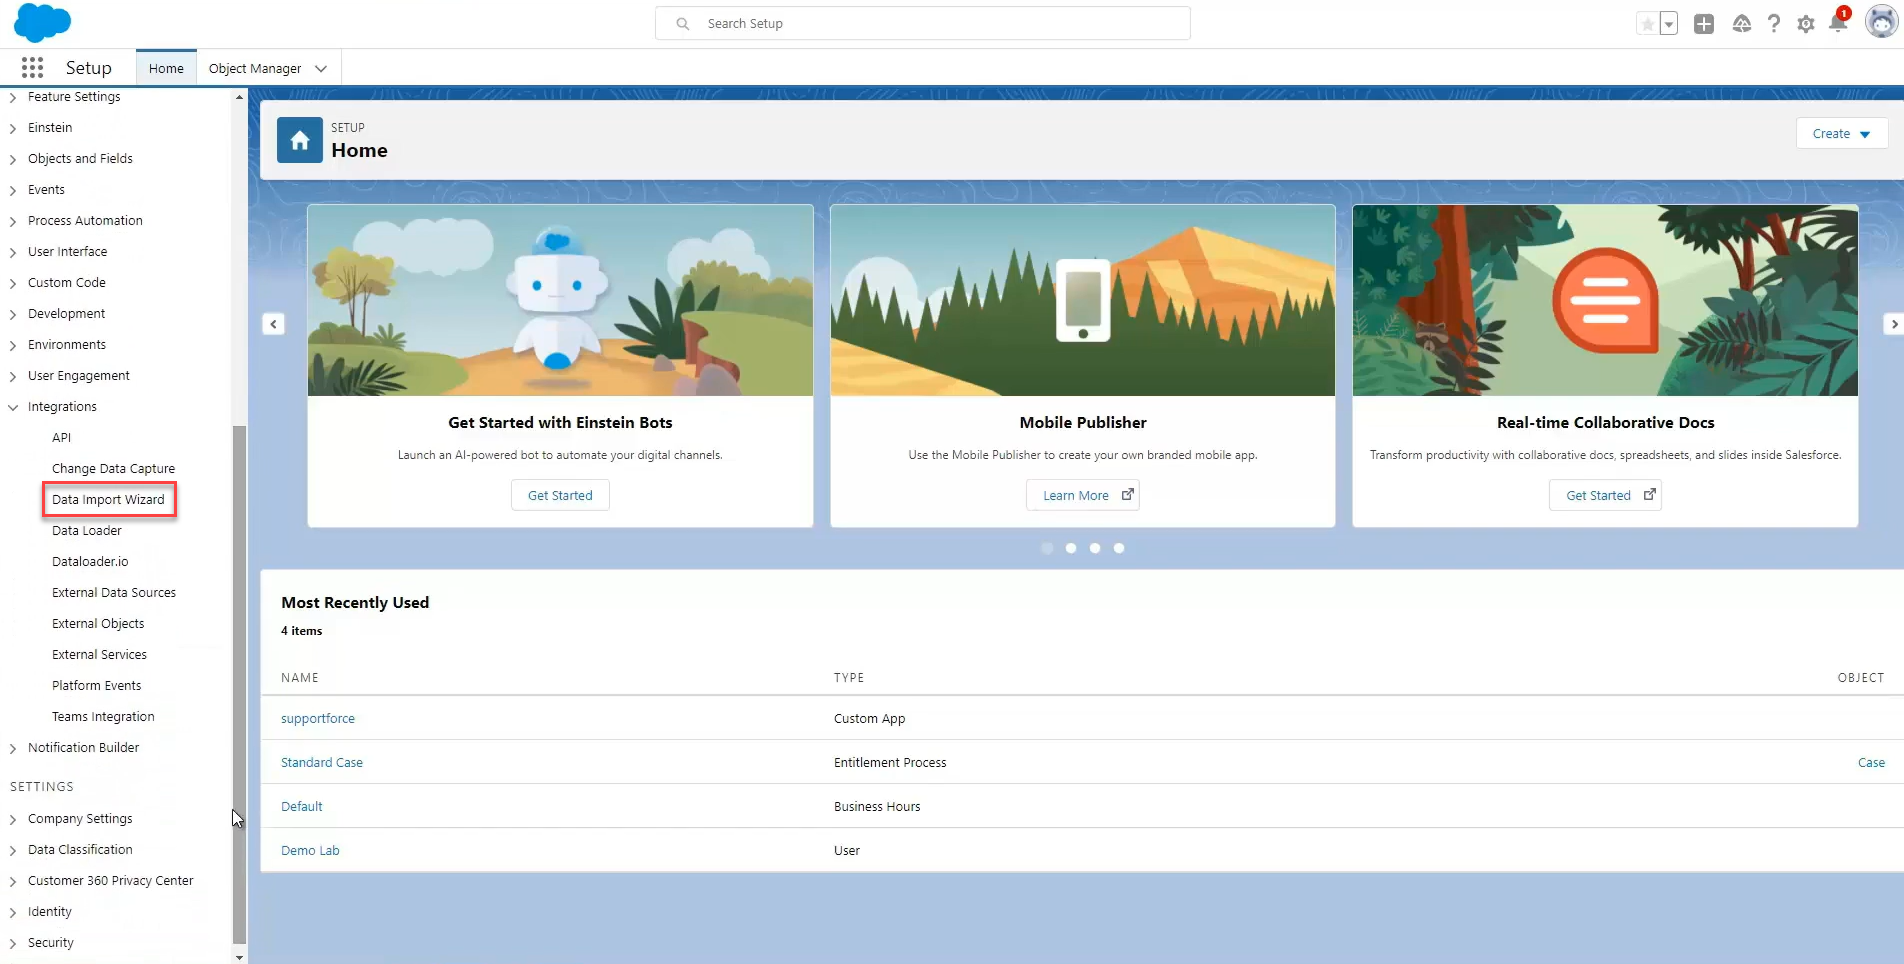Expand the Development section
Screen dimensions: 1904x964
pos(13,314)
